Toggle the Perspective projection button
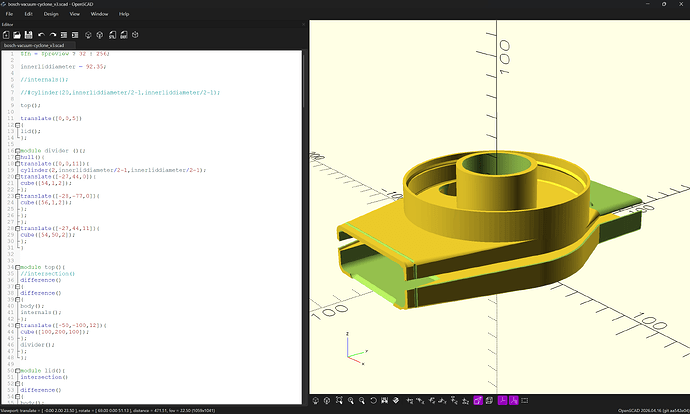The width and height of the screenshot is (690, 414). [478, 400]
